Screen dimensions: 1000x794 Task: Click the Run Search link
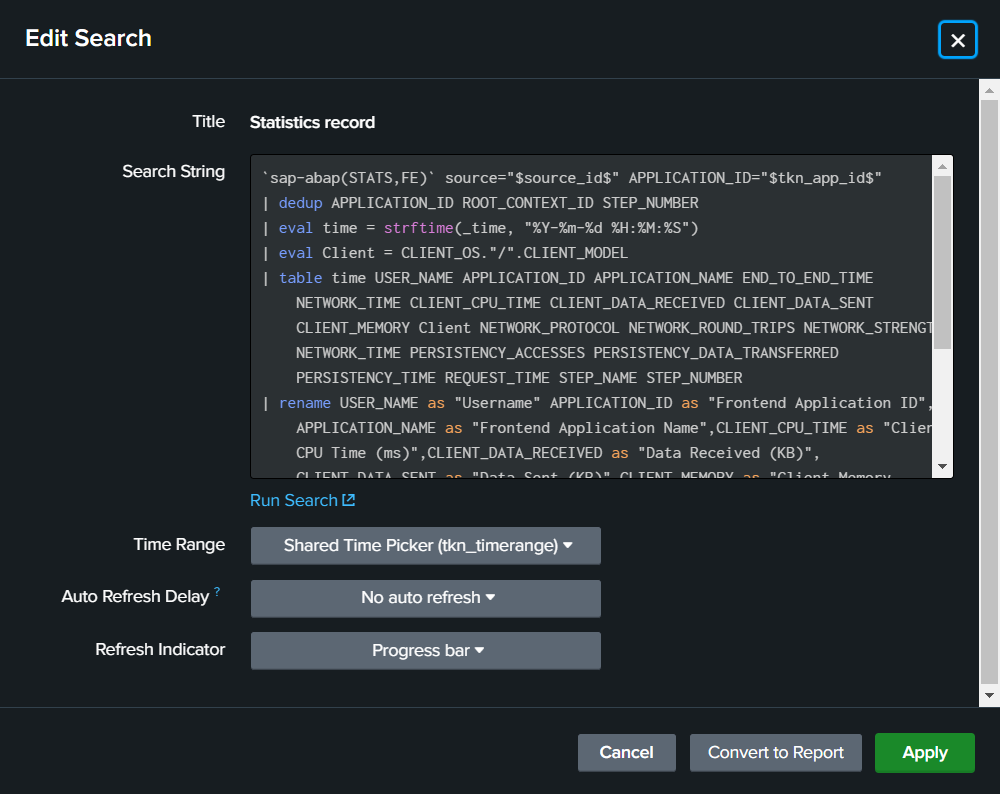[x=294, y=500]
